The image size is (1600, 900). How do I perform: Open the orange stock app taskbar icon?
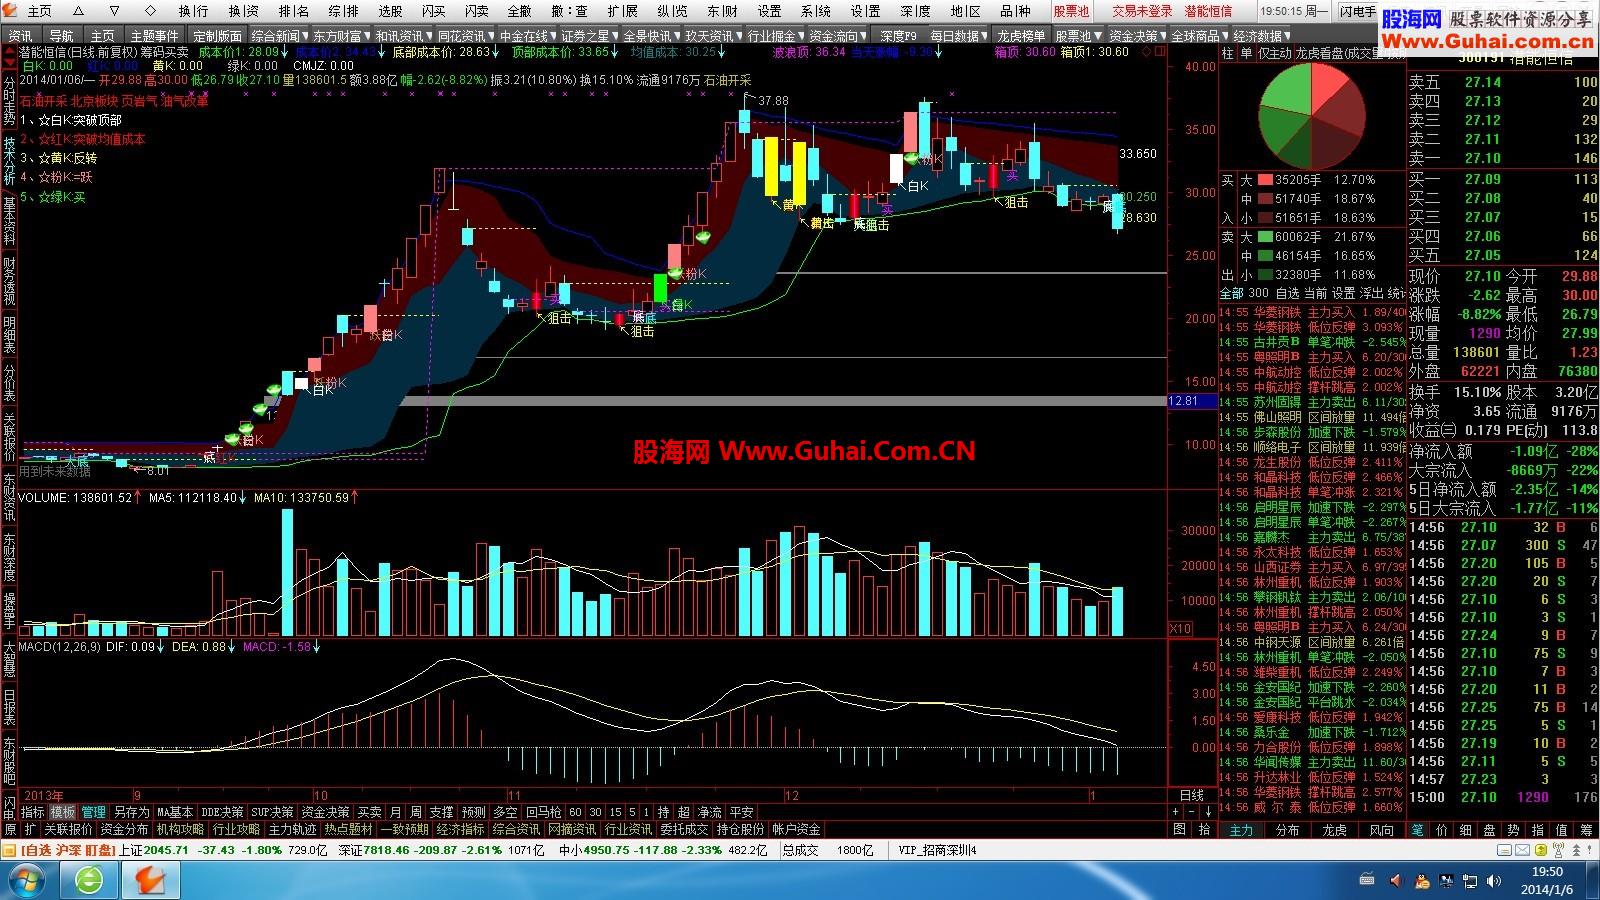coord(151,881)
